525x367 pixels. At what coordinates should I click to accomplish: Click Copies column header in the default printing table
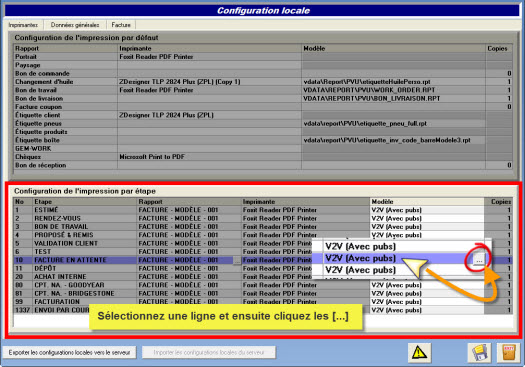point(499,49)
